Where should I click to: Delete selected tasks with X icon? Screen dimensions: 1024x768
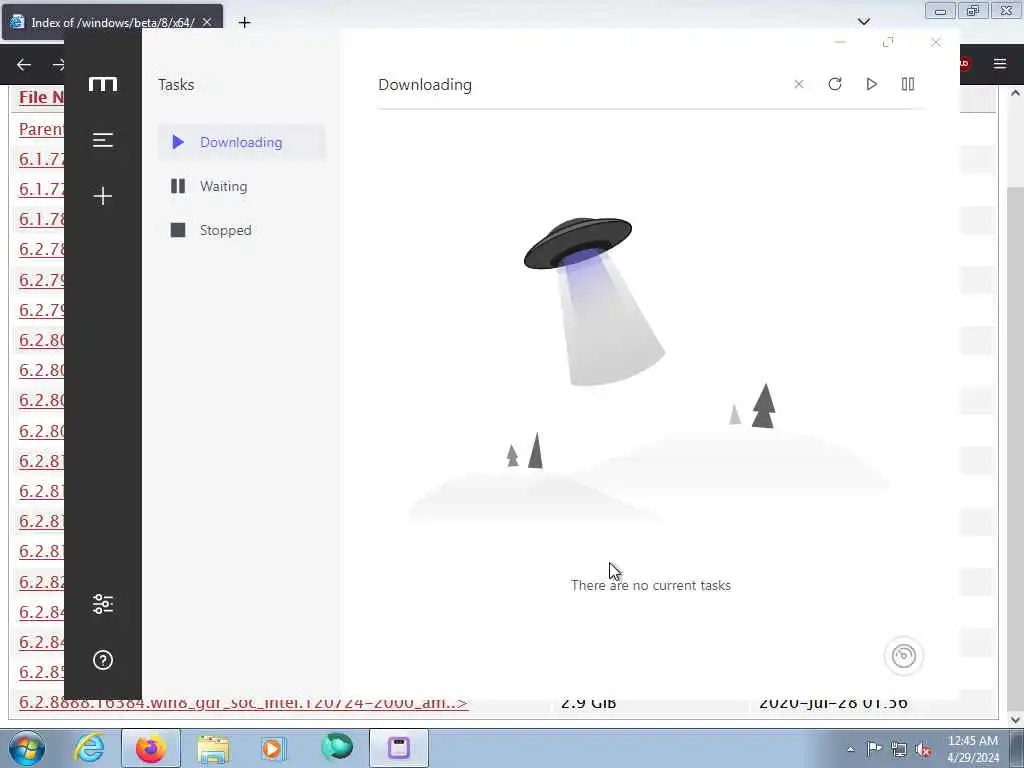[799, 84]
